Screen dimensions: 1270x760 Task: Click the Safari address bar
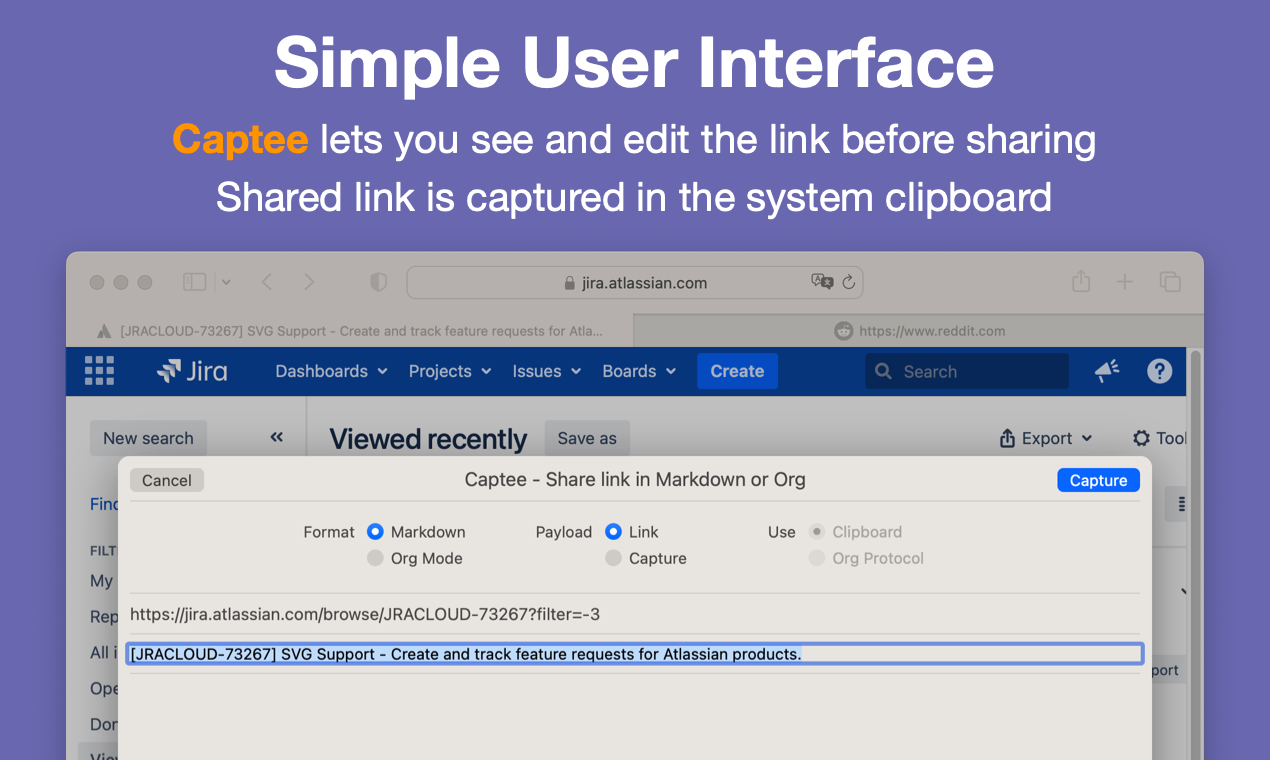[635, 282]
